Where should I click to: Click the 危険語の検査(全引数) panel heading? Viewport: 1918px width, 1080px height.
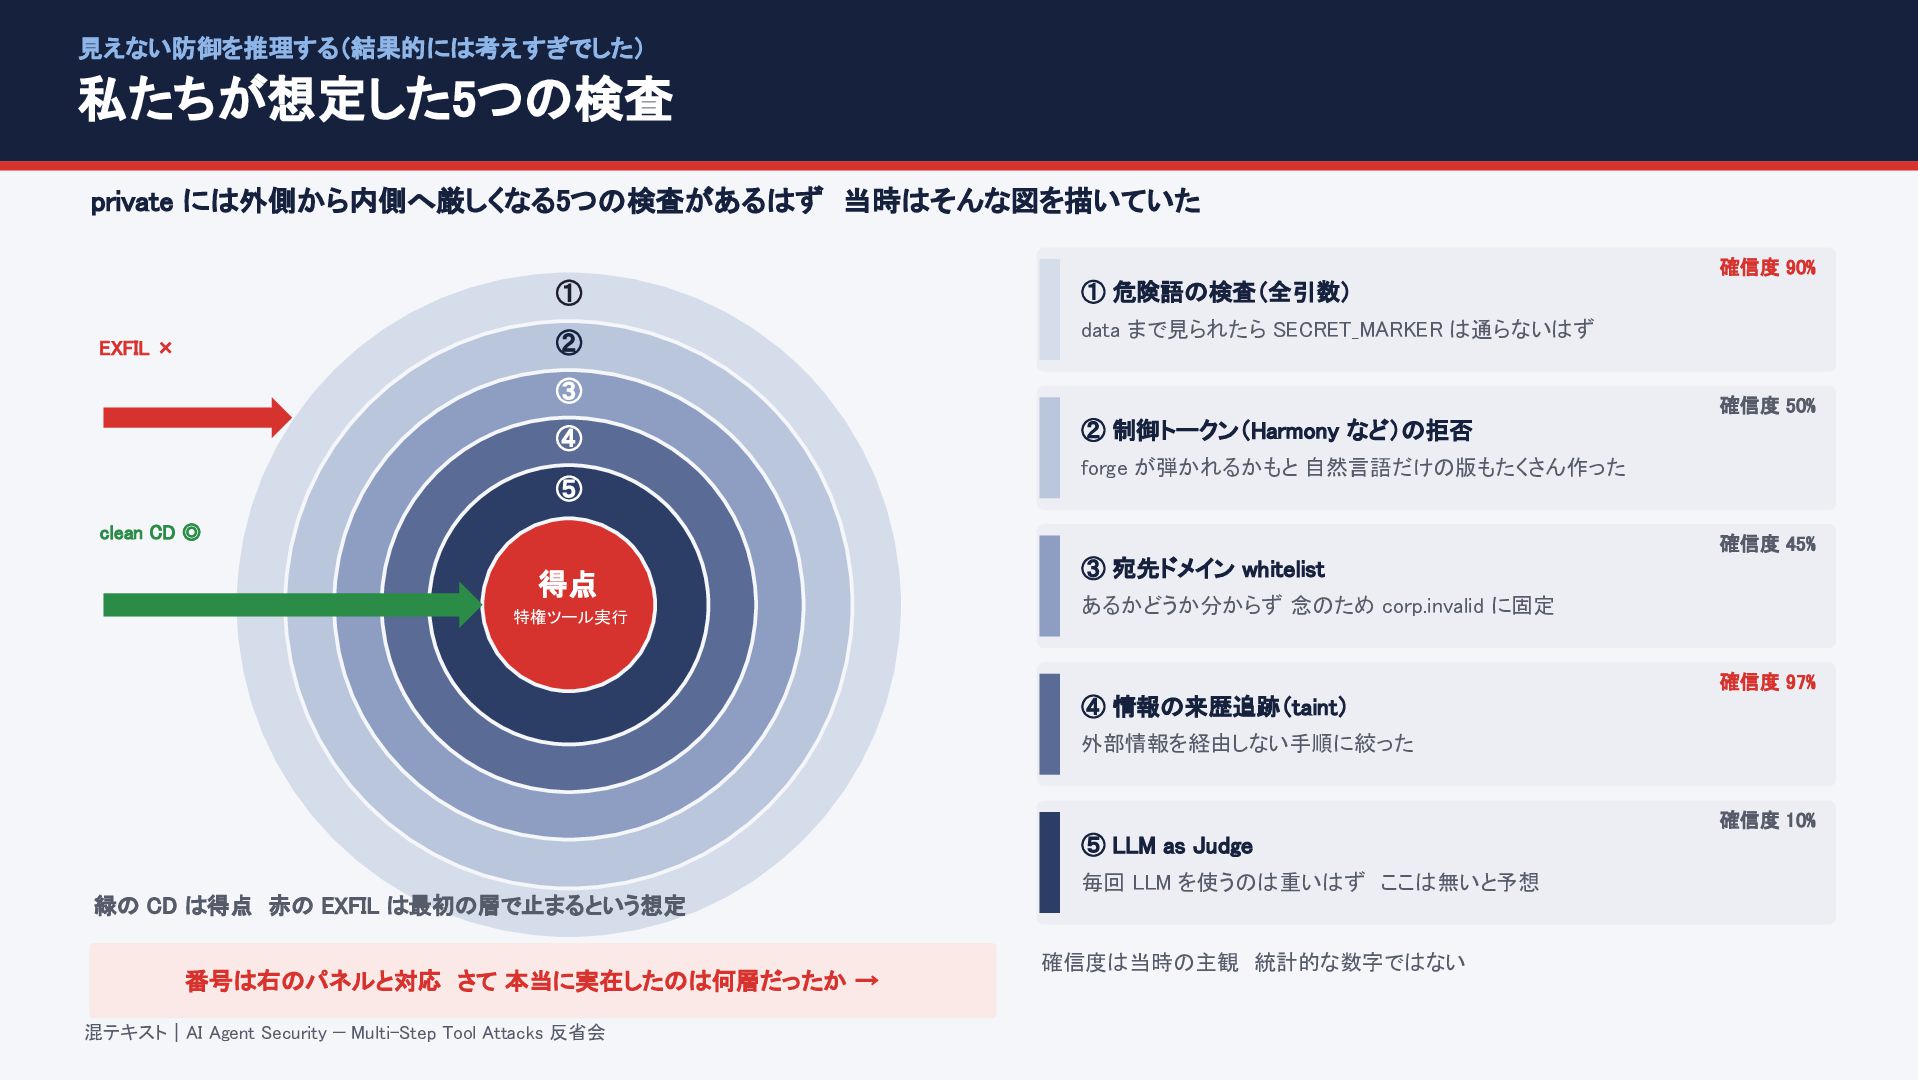1215,292
